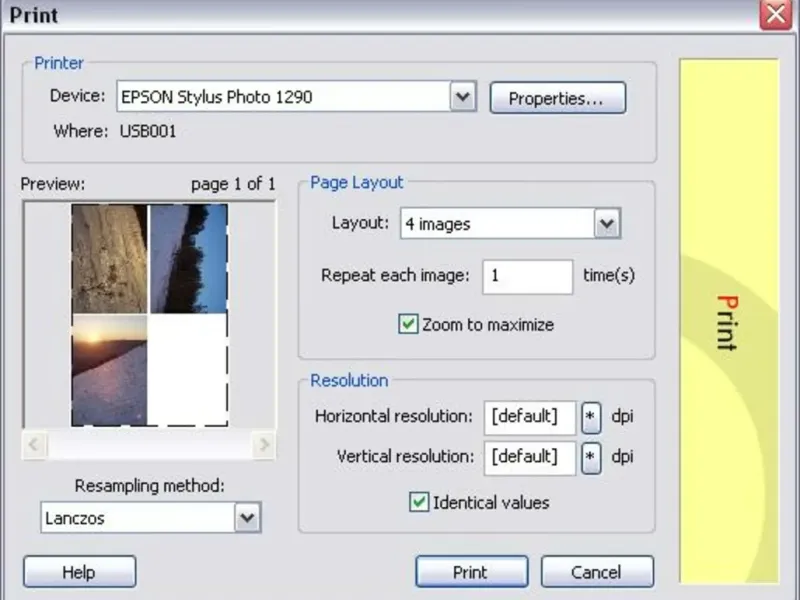Click the 'page 1 of 1' label
The image size is (800, 600).
(233, 184)
